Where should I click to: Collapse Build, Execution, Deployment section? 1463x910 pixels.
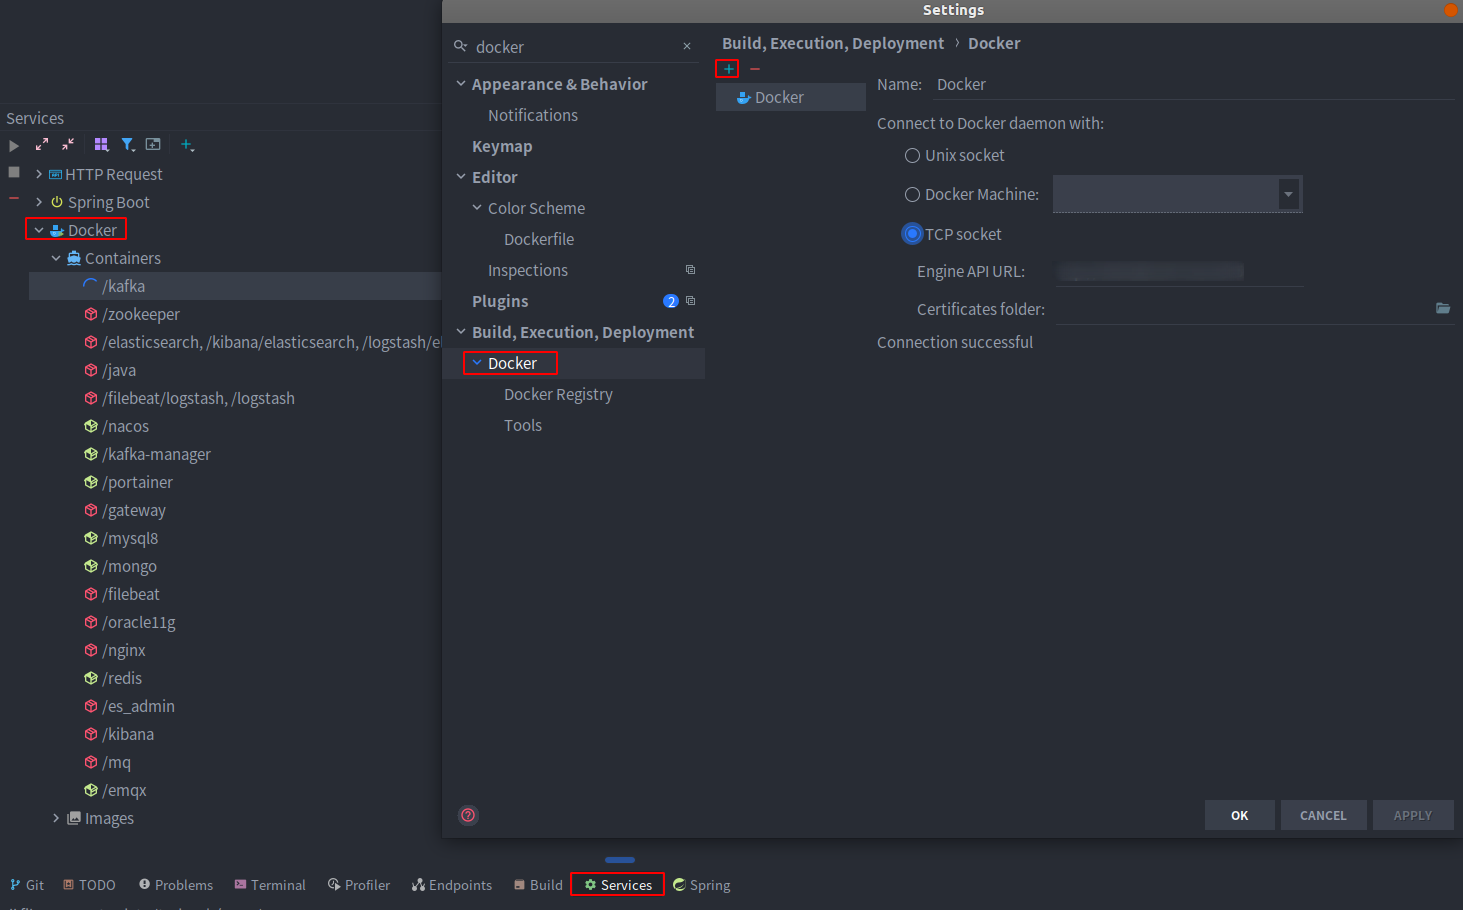461,332
